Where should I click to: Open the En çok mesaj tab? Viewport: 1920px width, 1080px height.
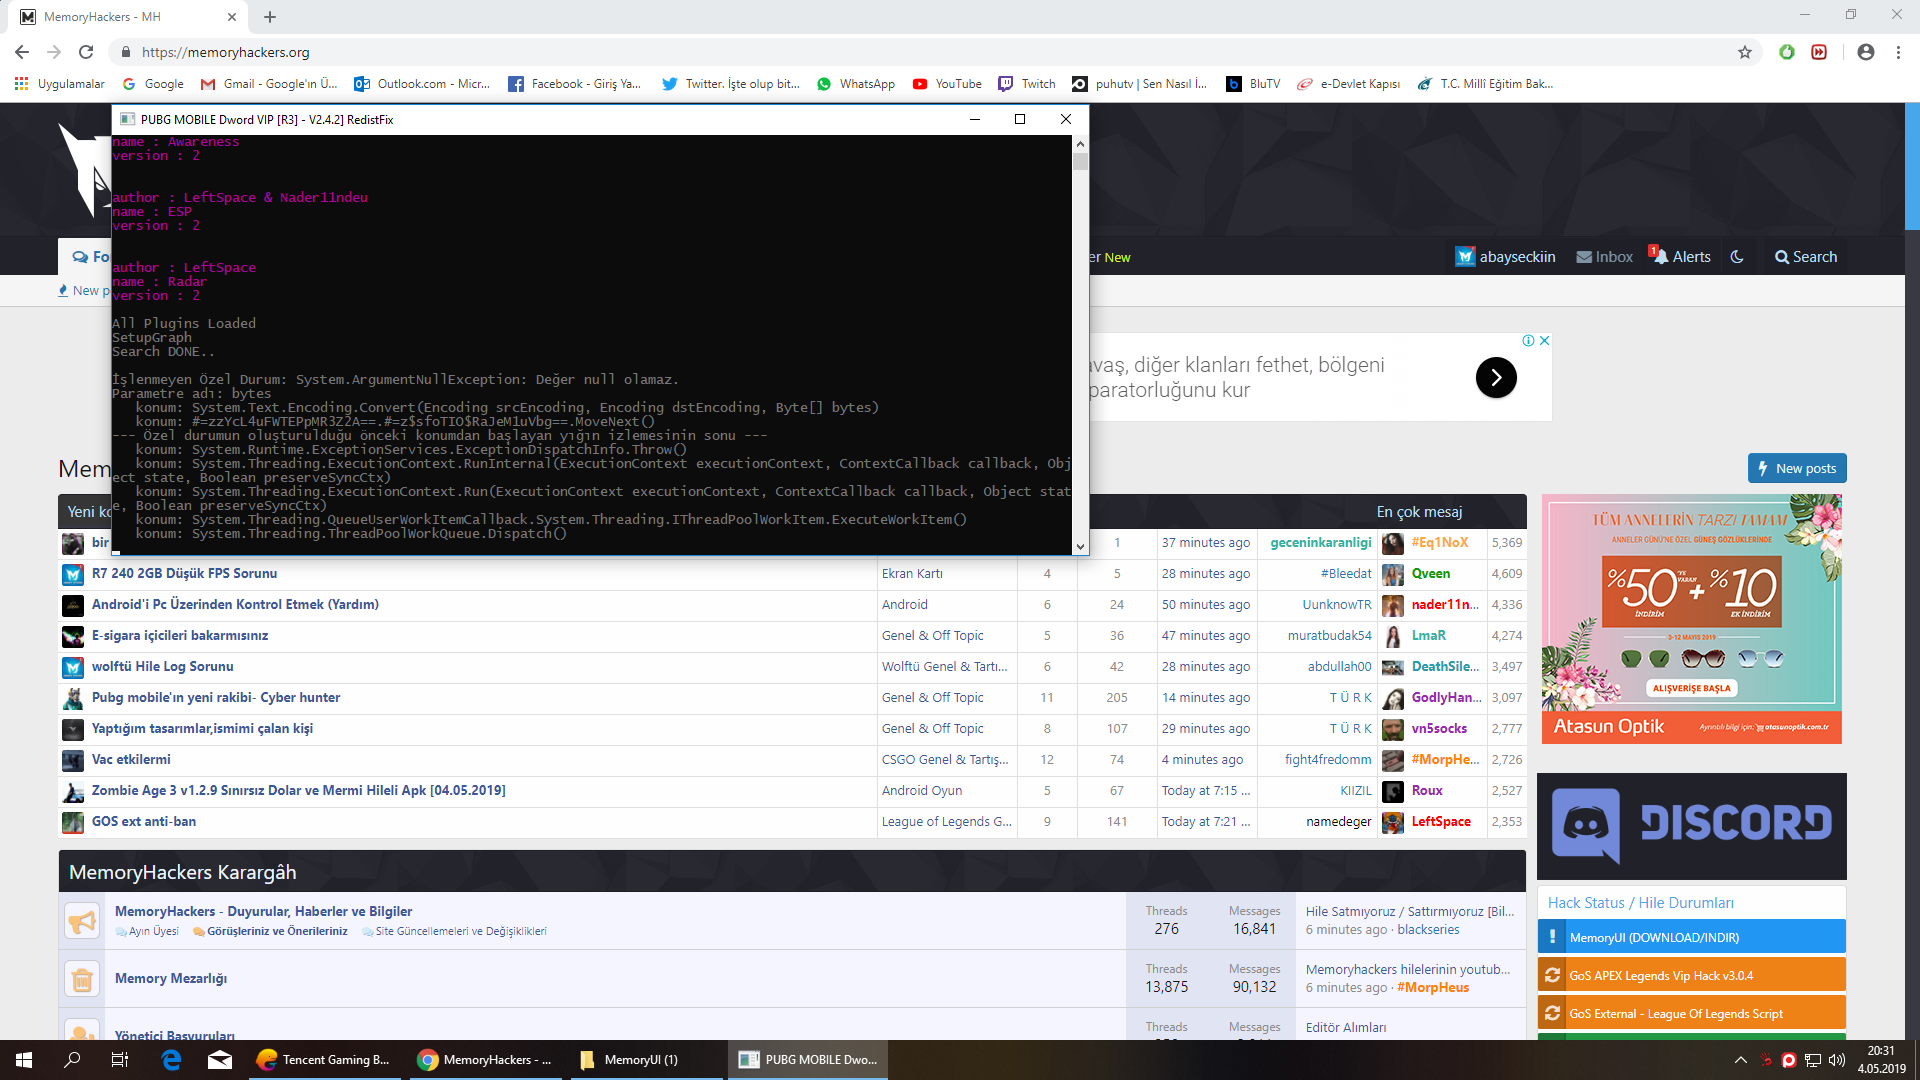(1419, 512)
